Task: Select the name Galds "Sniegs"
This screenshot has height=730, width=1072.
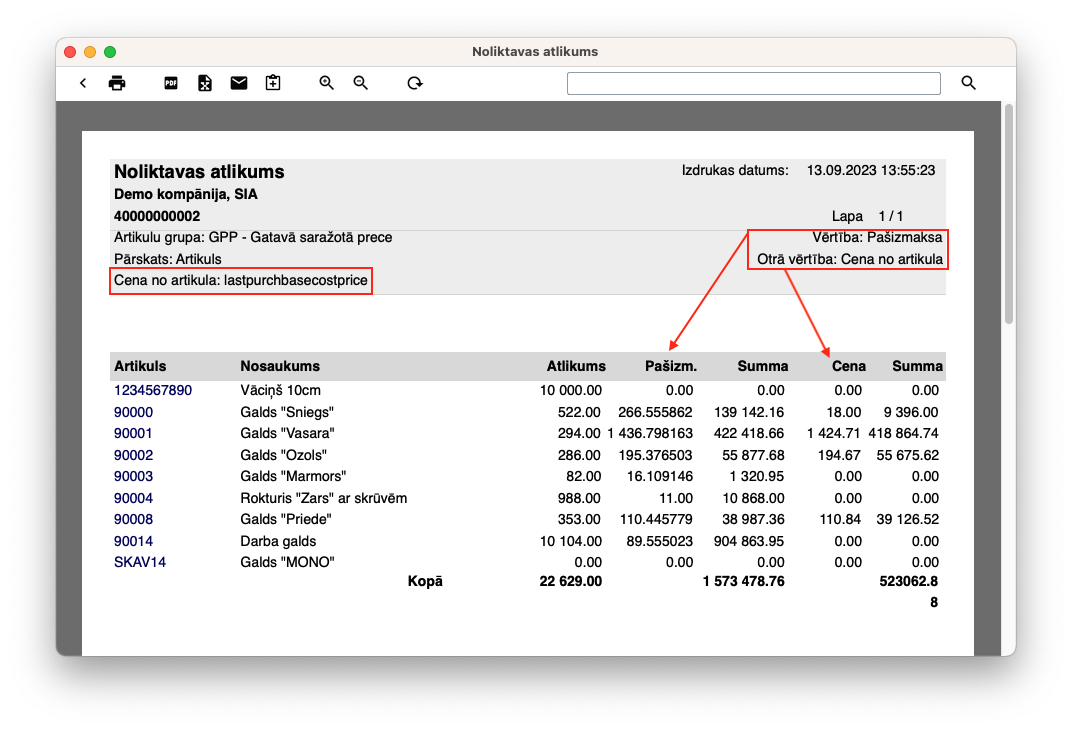Action: [287, 412]
